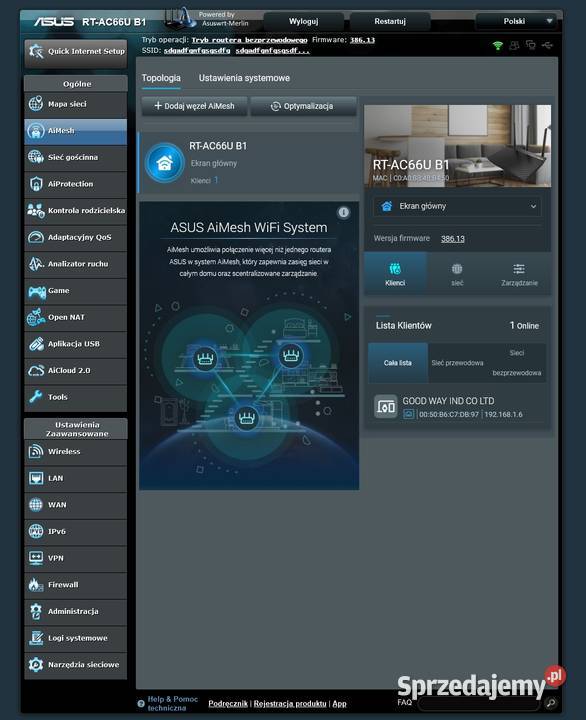Switch to the Ustawienia systemowe tab
The image size is (586, 720).
pos(244,78)
